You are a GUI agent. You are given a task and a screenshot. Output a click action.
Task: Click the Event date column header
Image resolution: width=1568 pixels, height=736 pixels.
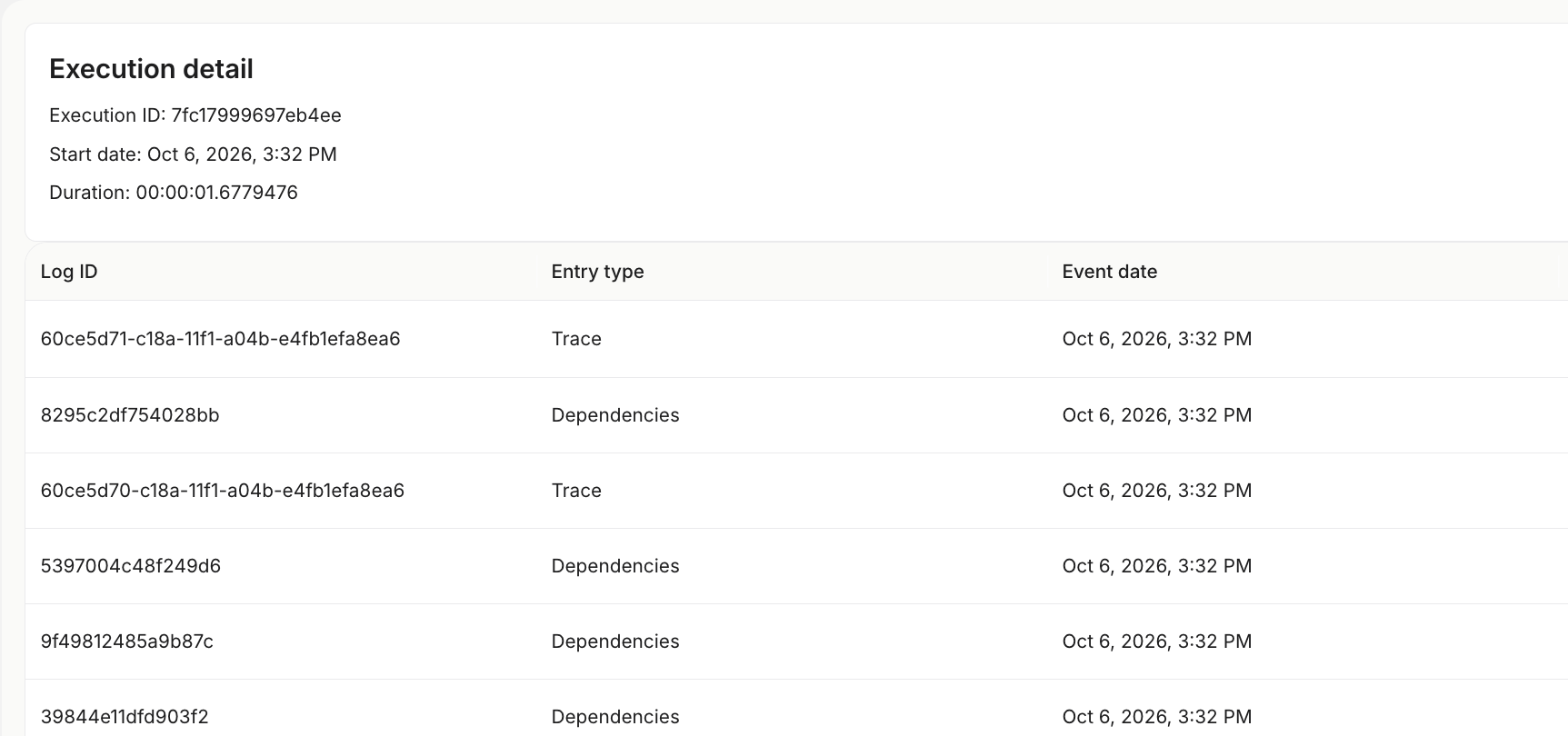[1109, 271]
